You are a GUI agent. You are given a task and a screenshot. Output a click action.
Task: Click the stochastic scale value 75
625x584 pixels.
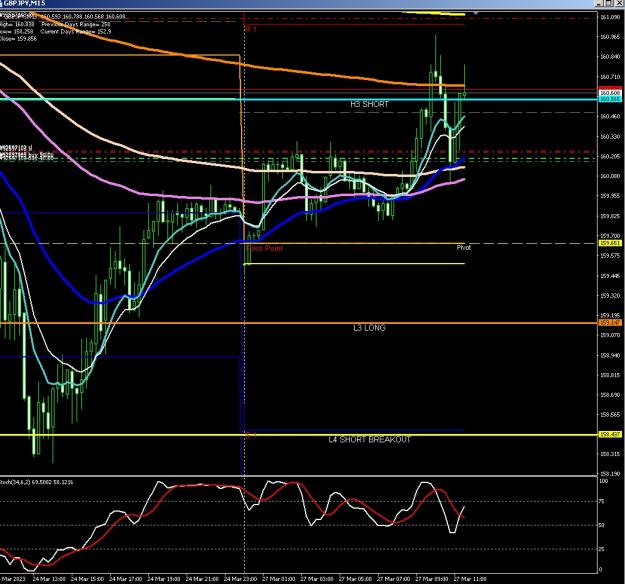pyautogui.click(x=602, y=501)
